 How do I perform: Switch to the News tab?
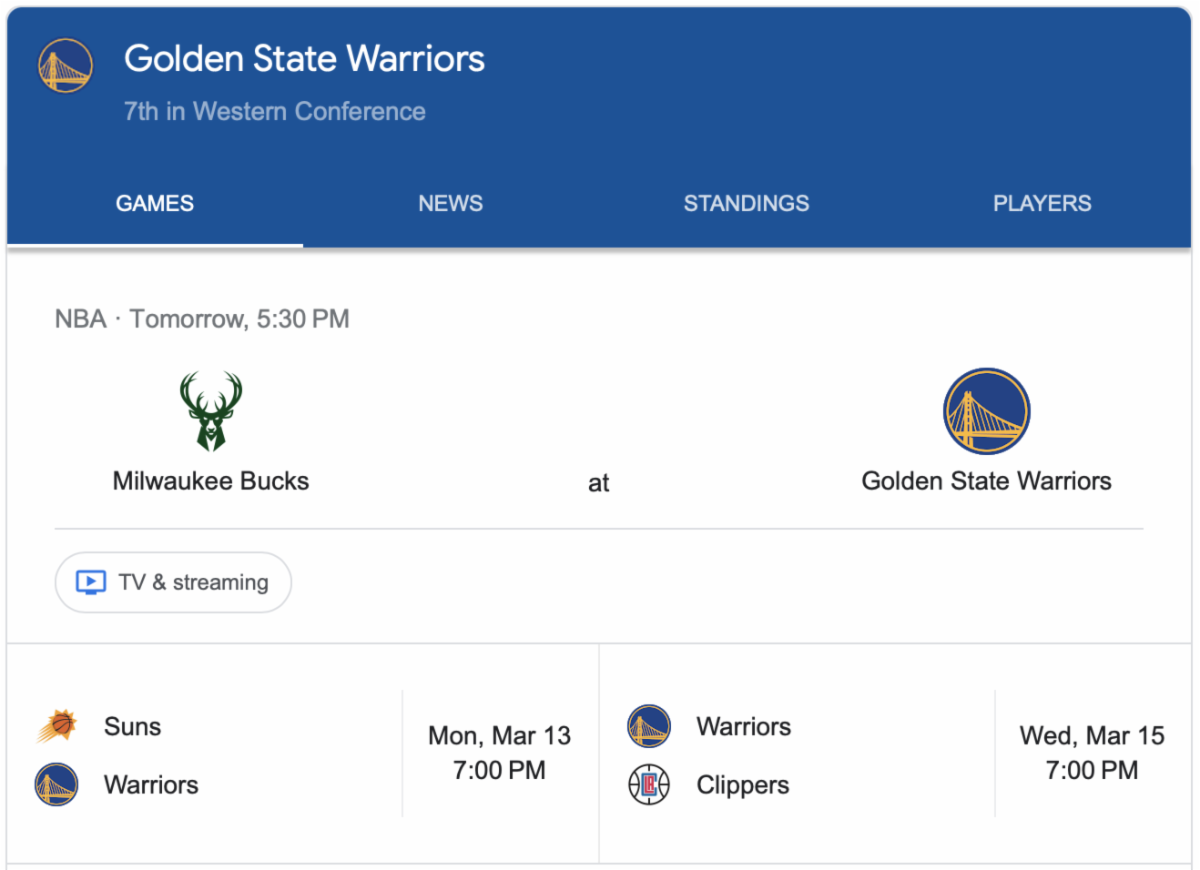click(x=450, y=204)
